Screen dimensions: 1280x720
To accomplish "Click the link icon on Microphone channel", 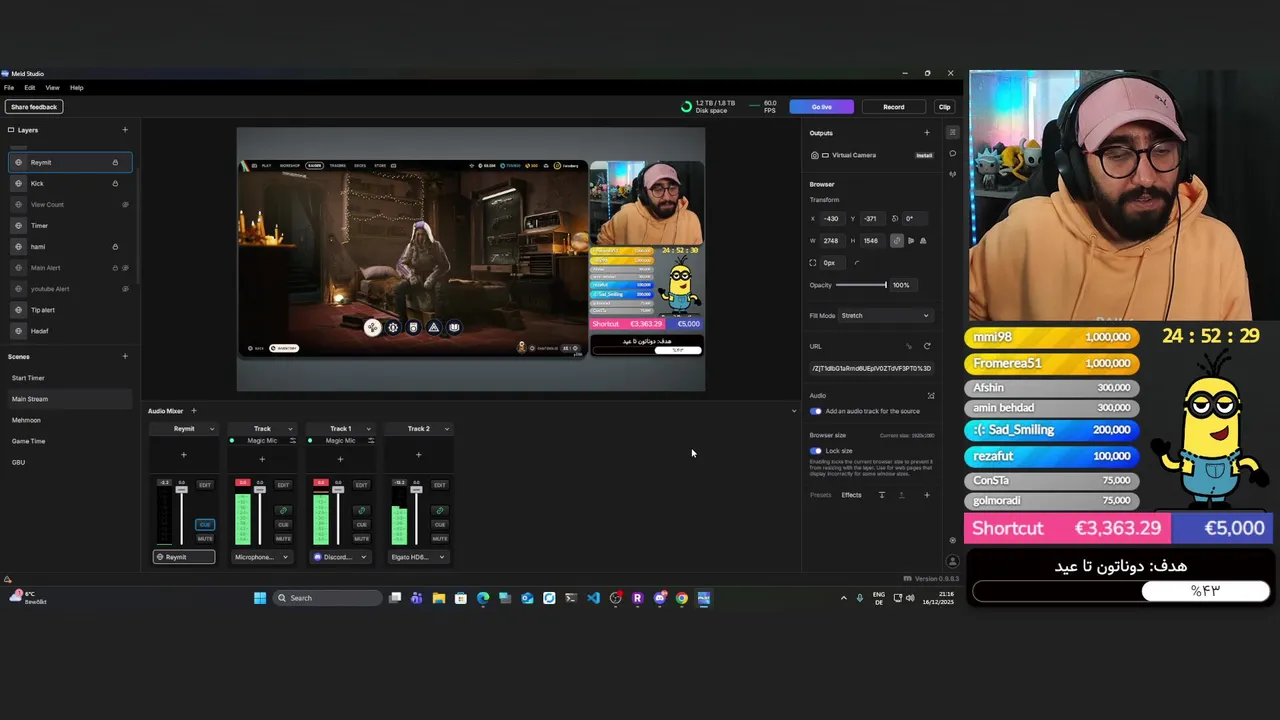I will 283,510.
